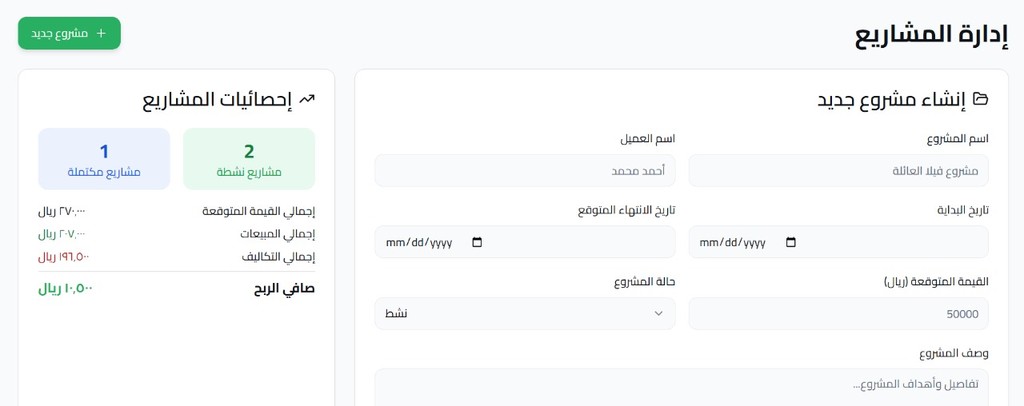Click the trend chart icon beside إحصائيات المشاريع
Screen dimensions: 1024x406
307,99
